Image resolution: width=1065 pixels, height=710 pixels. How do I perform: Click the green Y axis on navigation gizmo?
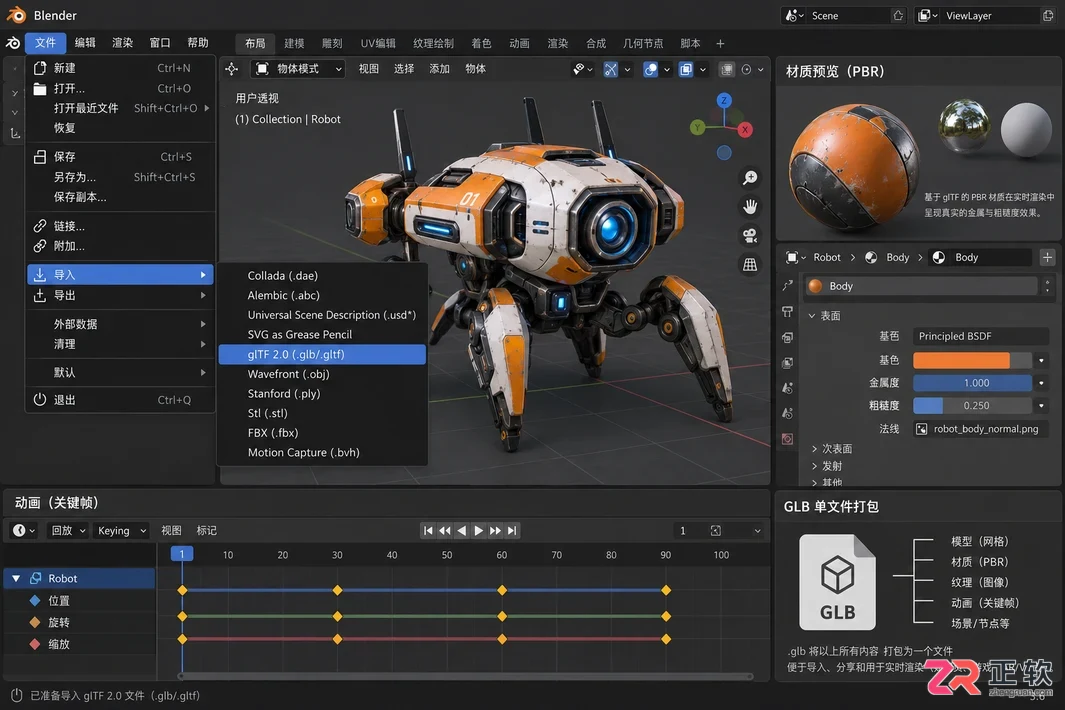click(x=698, y=127)
